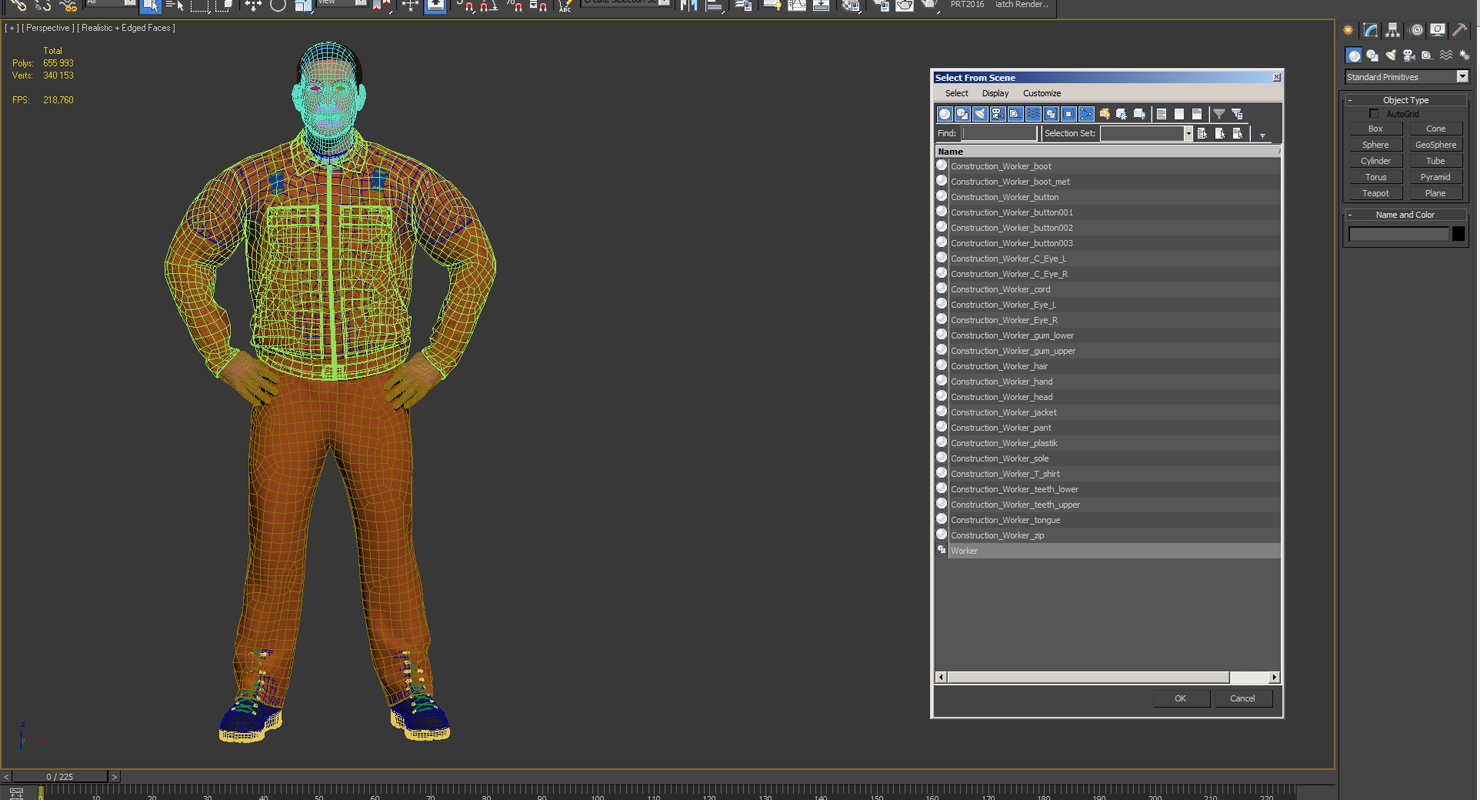
Task: Click the blank page icon in dialog toolbar
Action: [1179, 114]
